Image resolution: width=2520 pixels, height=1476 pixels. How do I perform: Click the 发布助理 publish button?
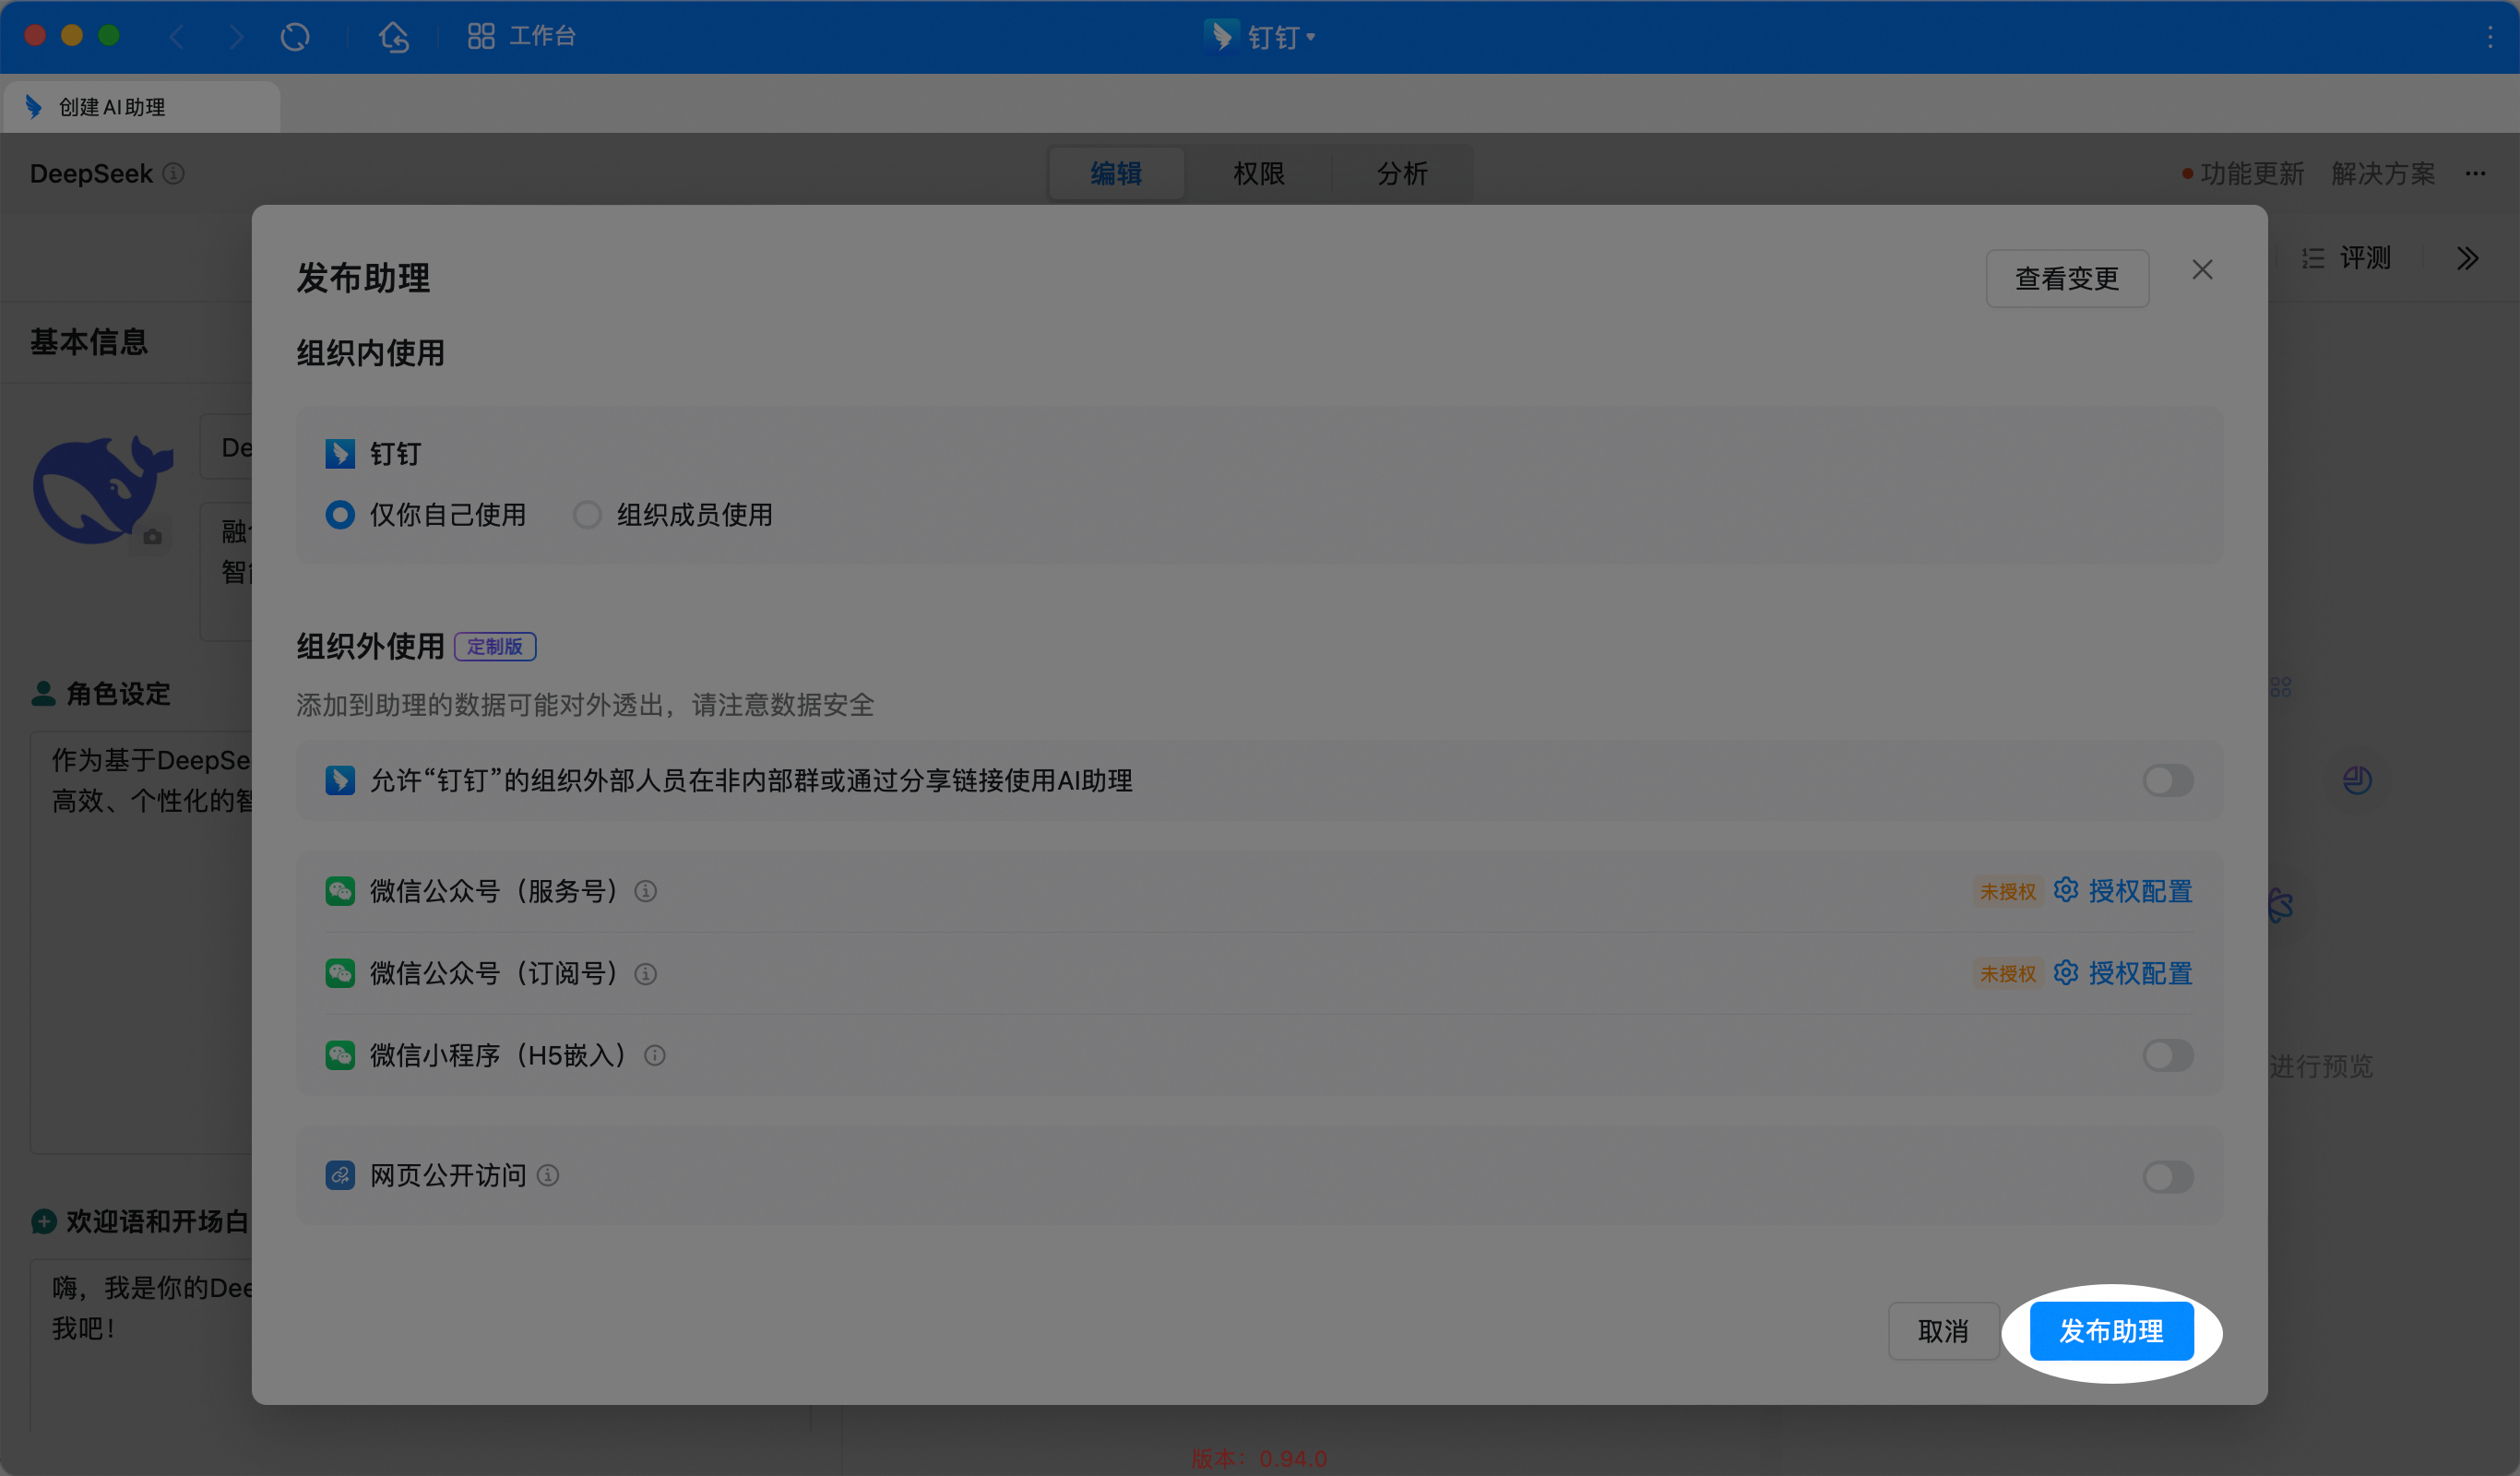pos(2111,1331)
